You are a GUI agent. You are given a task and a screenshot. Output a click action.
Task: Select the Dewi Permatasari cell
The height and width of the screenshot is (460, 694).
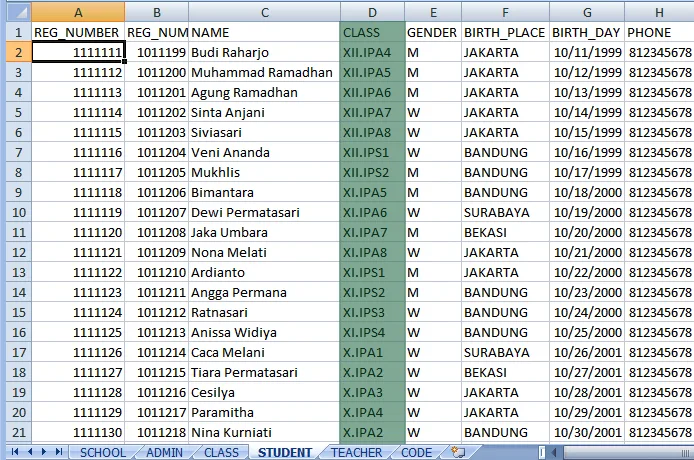[x=265, y=213]
